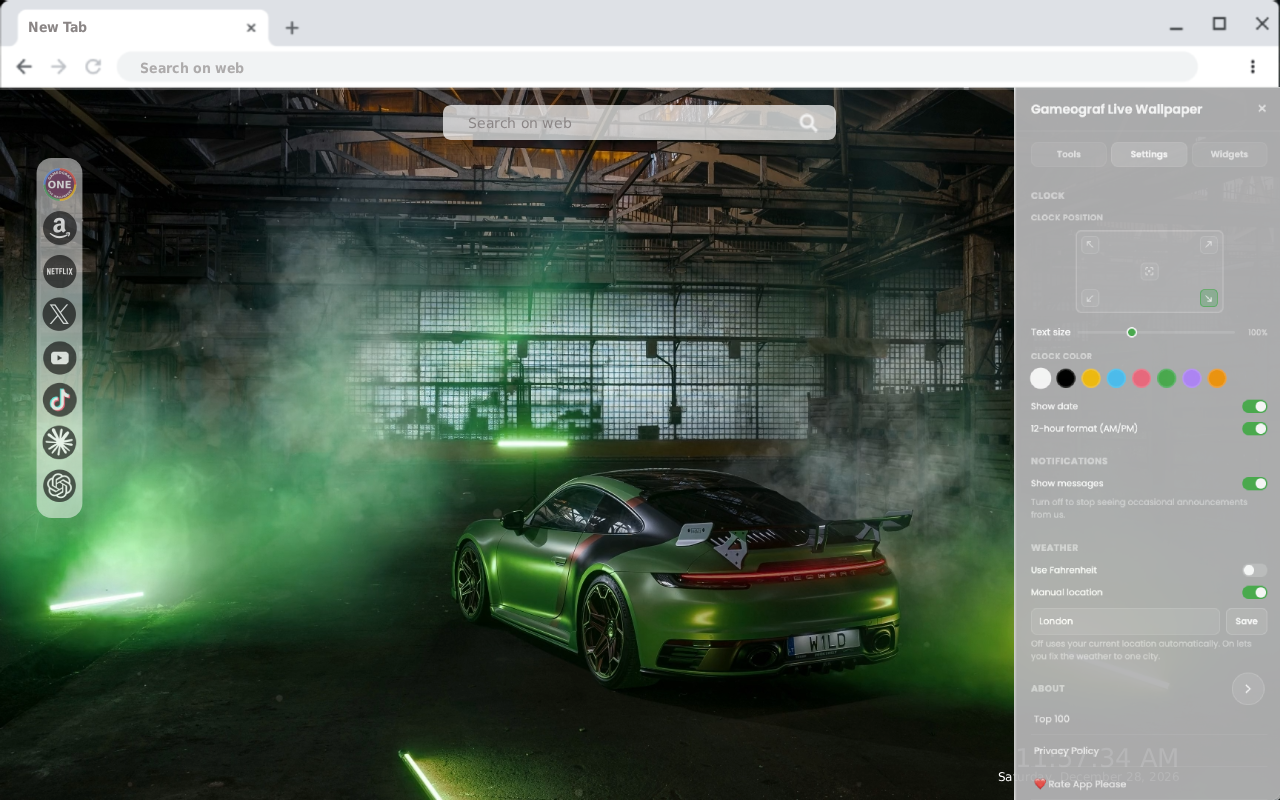1280x800 pixels.
Task: Open the Top 100 link
Action: pos(1052,719)
